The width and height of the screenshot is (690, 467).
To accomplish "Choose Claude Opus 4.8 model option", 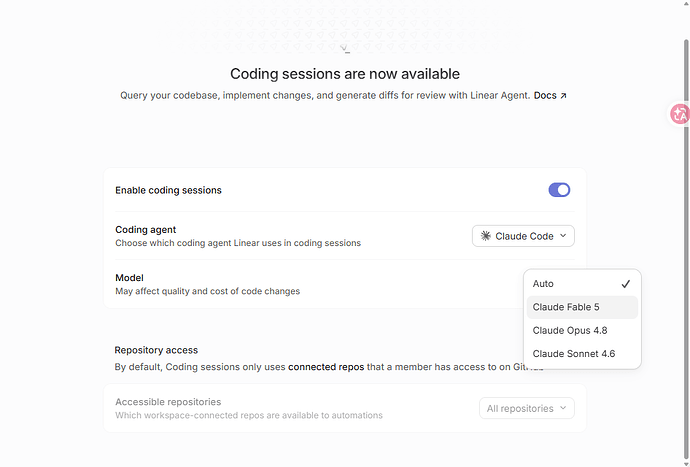I will (x=582, y=331).
